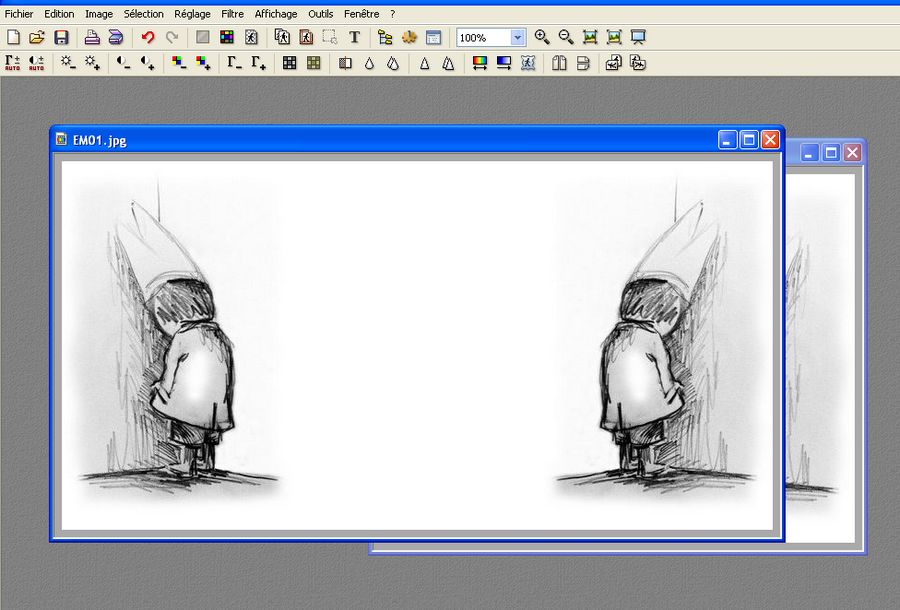Save the image with the floppy disk icon
This screenshot has width=900, height=610.
(x=61, y=37)
